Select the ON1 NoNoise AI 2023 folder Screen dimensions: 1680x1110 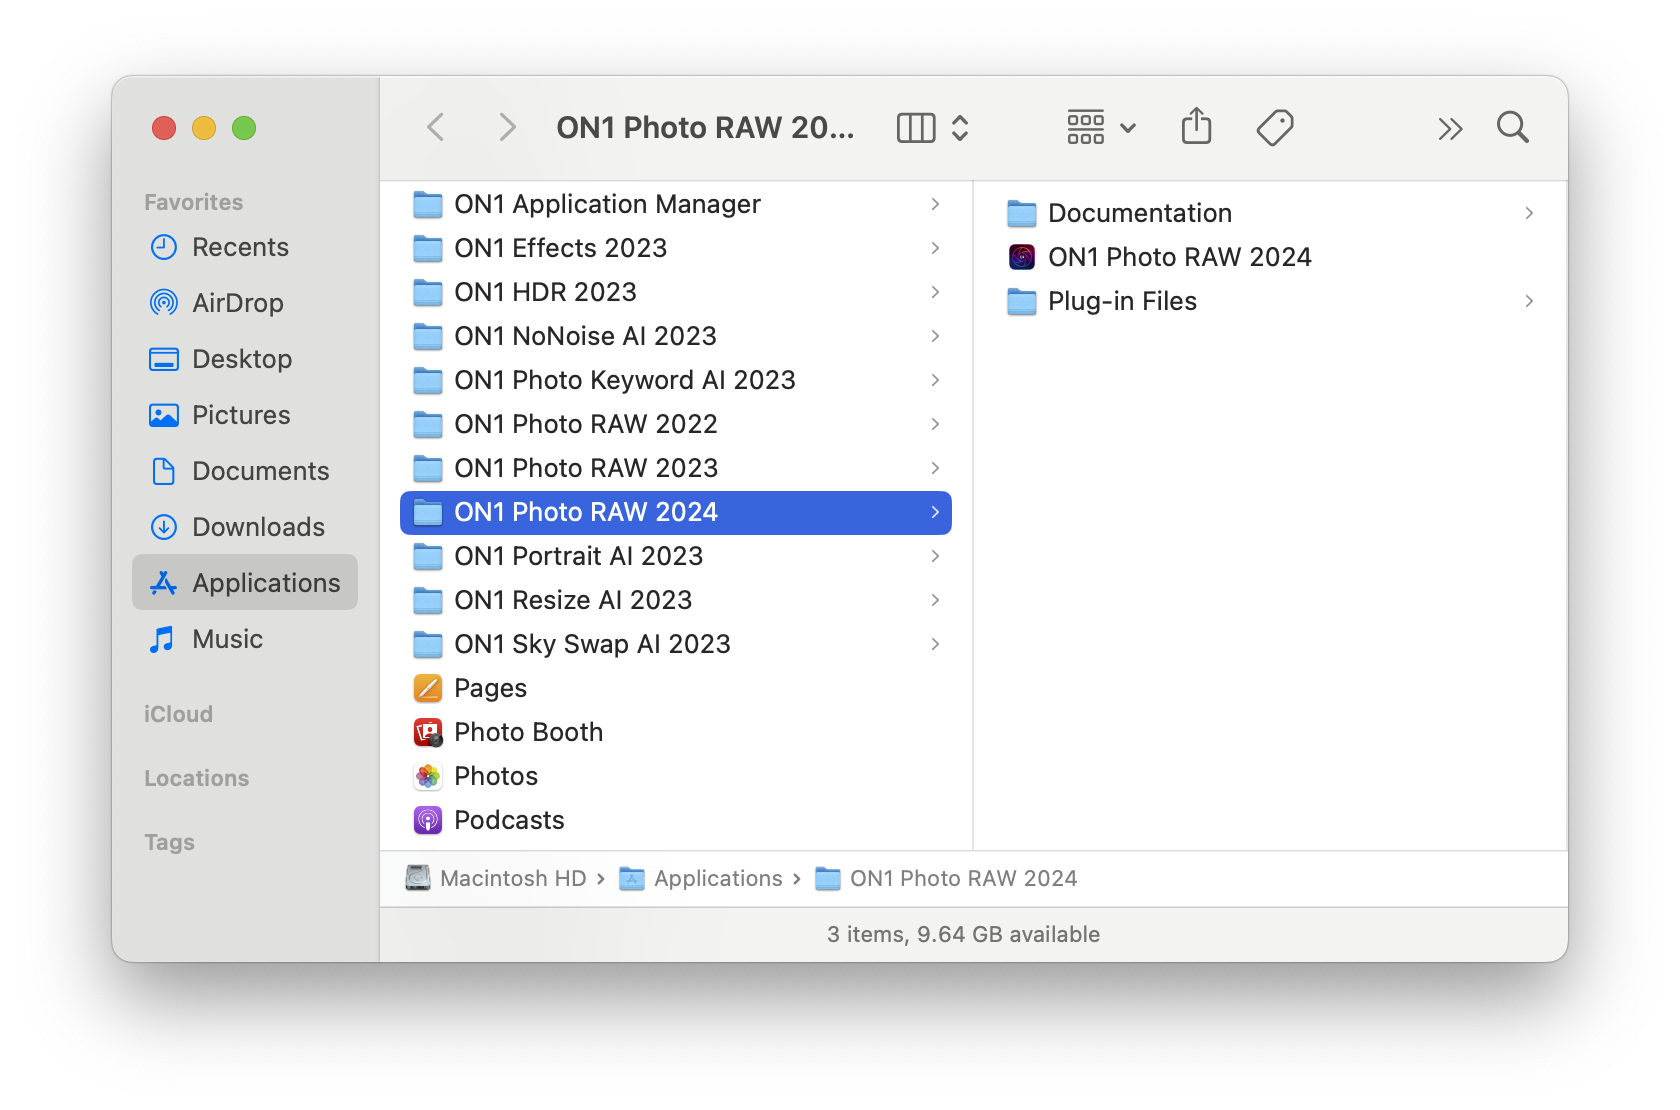[x=676, y=336]
